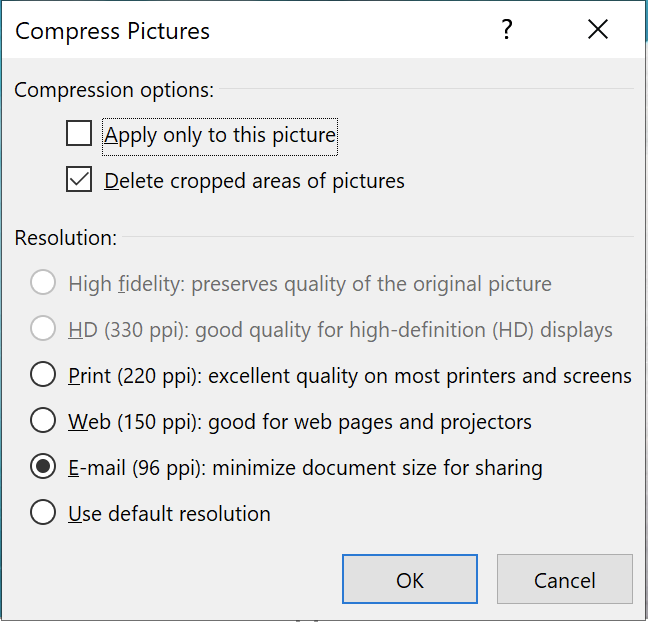Viewport: 648px width, 622px height.
Task: Click the Compress Pictures title bar text
Action: point(113,31)
